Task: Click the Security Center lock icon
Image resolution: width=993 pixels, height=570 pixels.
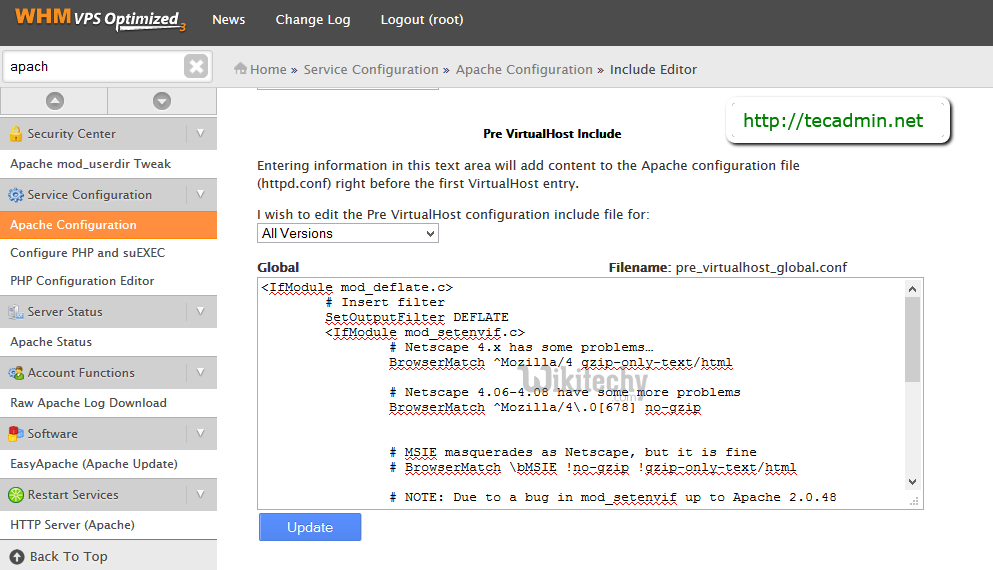Action: (15, 134)
